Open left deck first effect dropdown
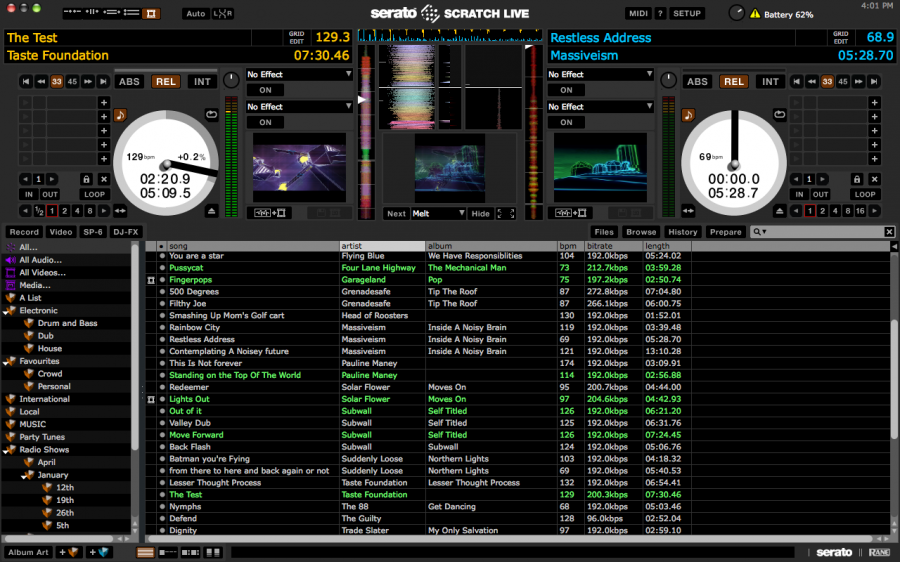The height and width of the screenshot is (562, 900). [299, 74]
